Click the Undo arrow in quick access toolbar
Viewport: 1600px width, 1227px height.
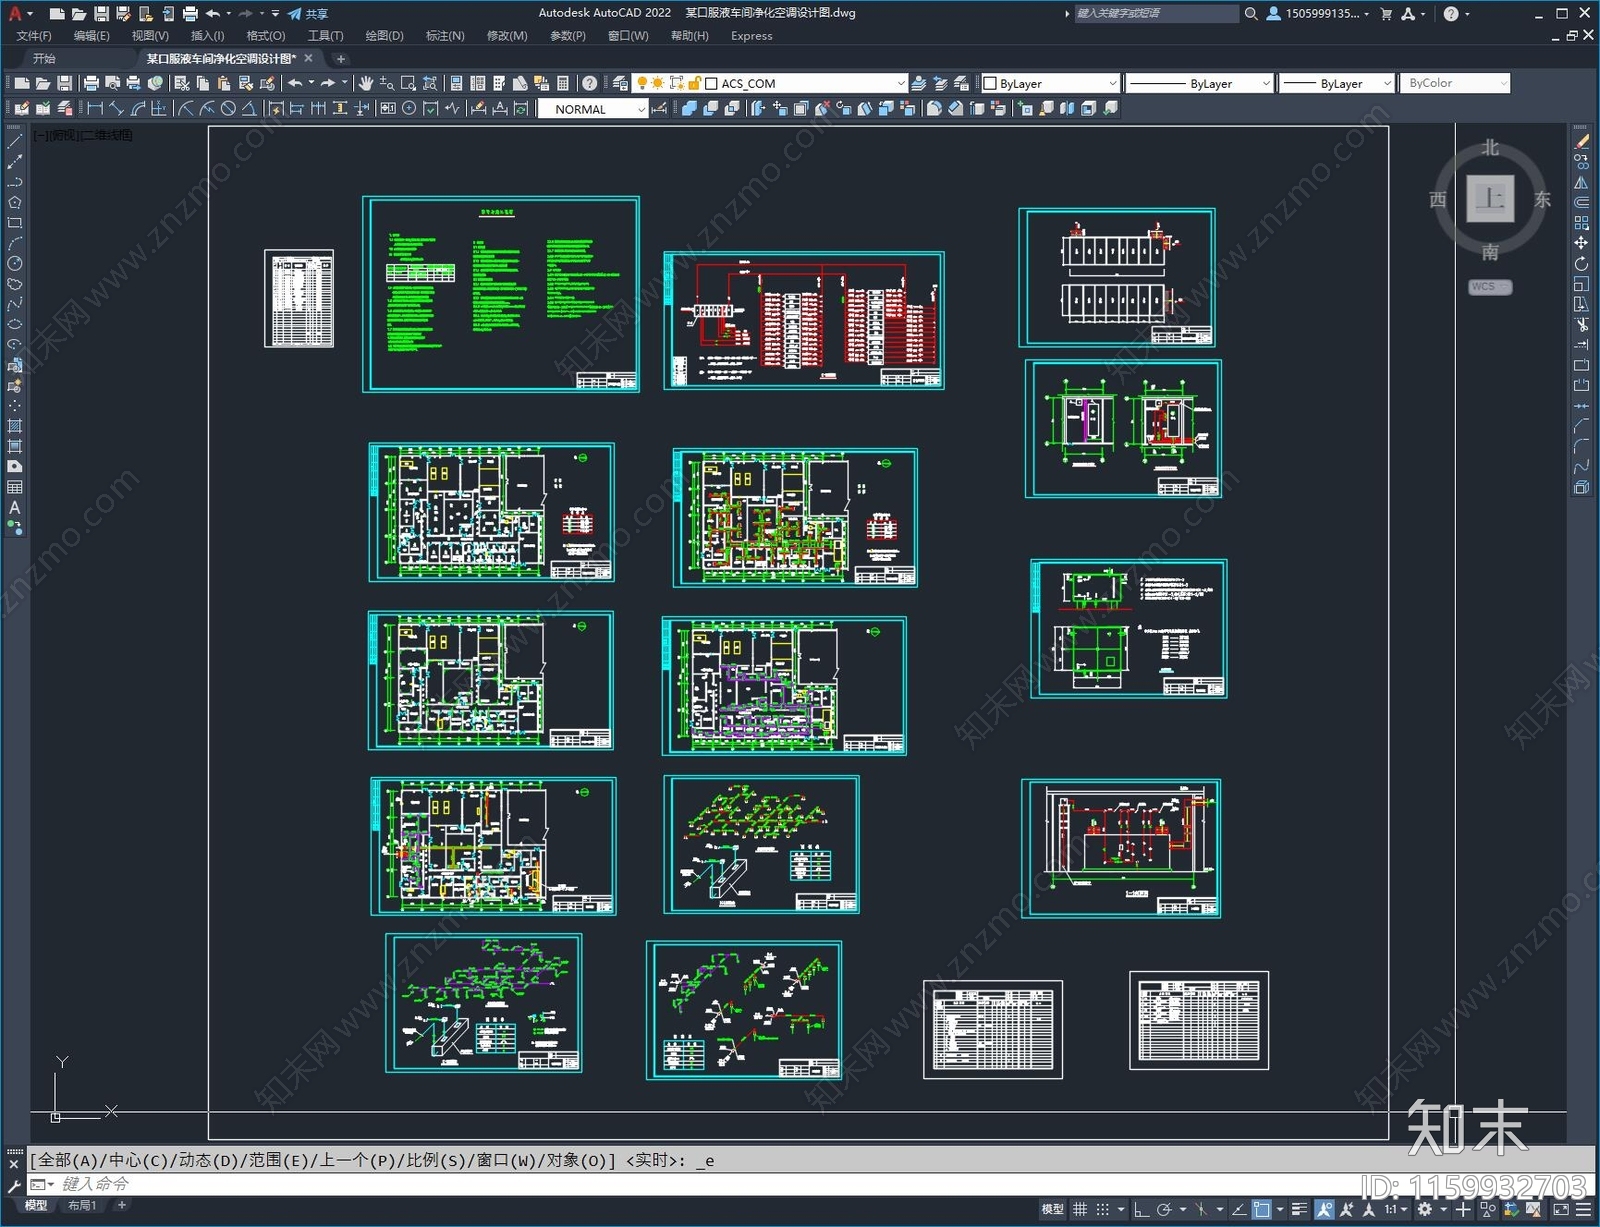coord(213,14)
